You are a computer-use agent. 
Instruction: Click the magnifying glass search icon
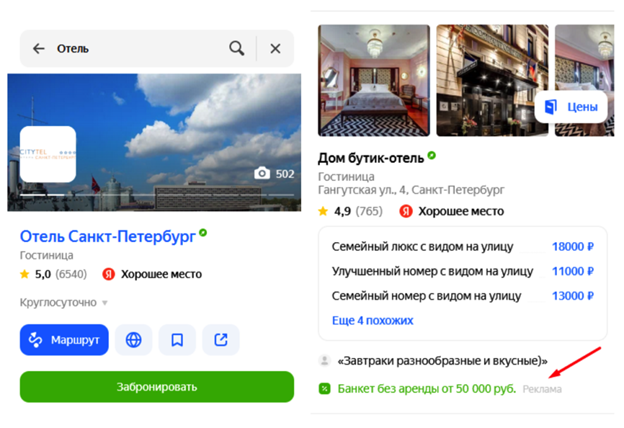click(x=236, y=48)
